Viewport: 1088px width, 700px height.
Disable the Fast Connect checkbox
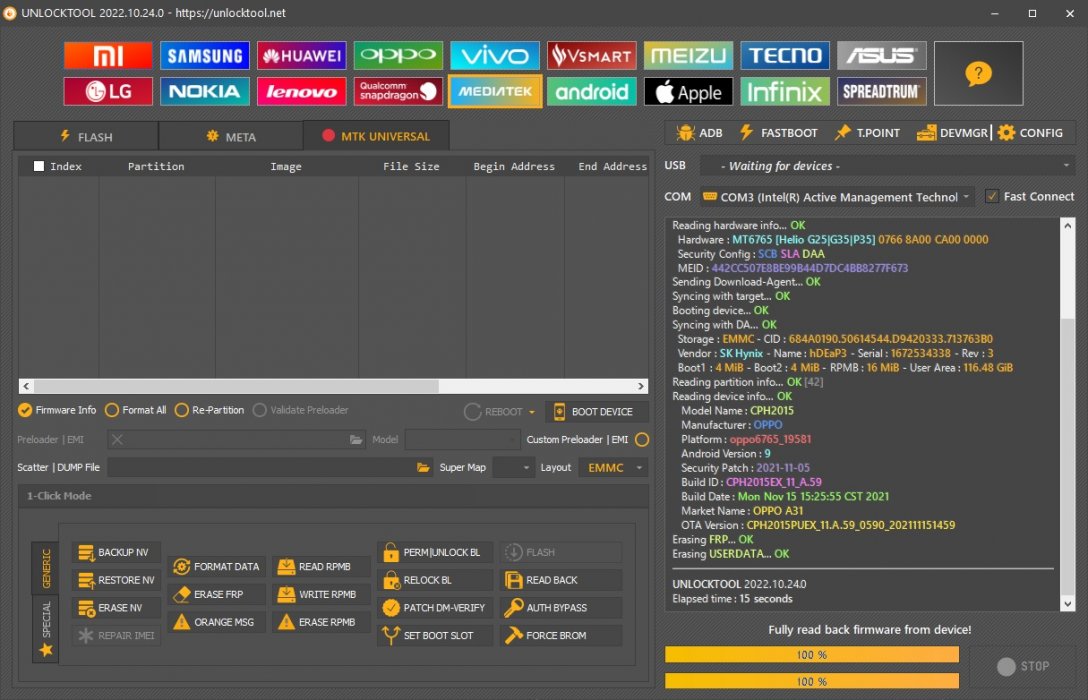click(x=992, y=196)
